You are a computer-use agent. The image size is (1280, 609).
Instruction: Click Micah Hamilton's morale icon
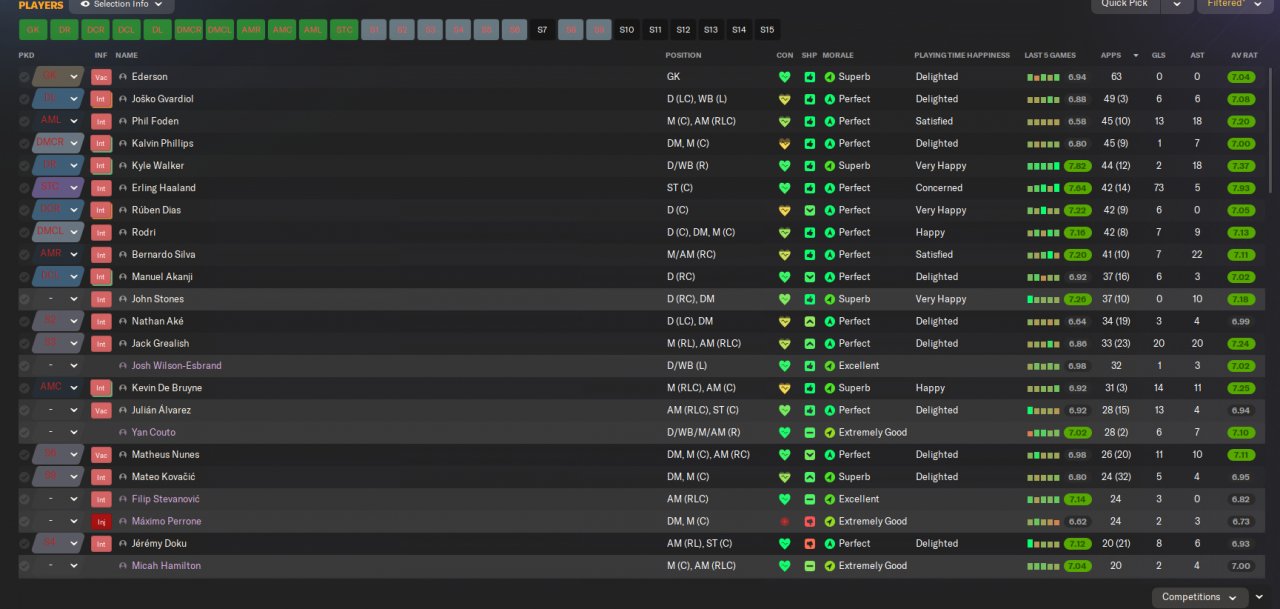(x=829, y=566)
